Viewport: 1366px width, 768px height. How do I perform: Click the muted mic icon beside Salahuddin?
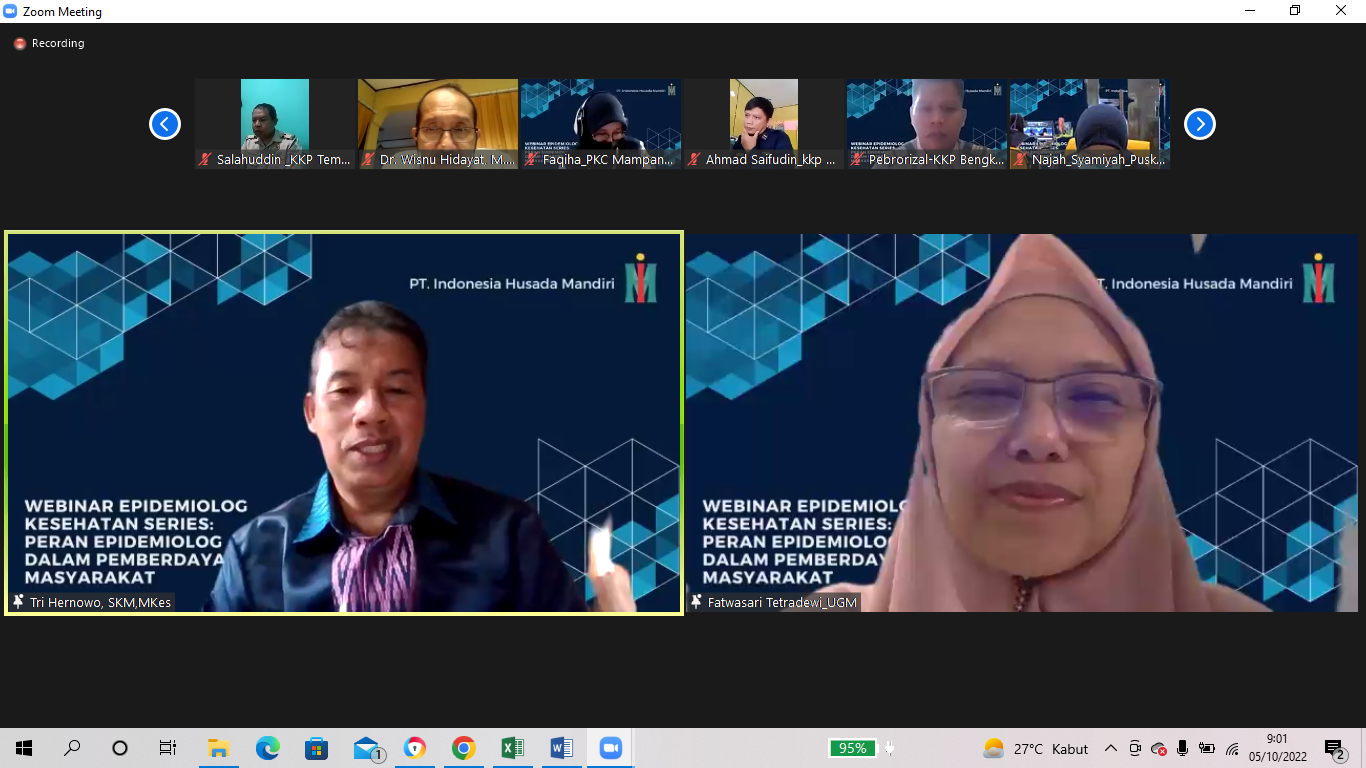[x=205, y=160]
